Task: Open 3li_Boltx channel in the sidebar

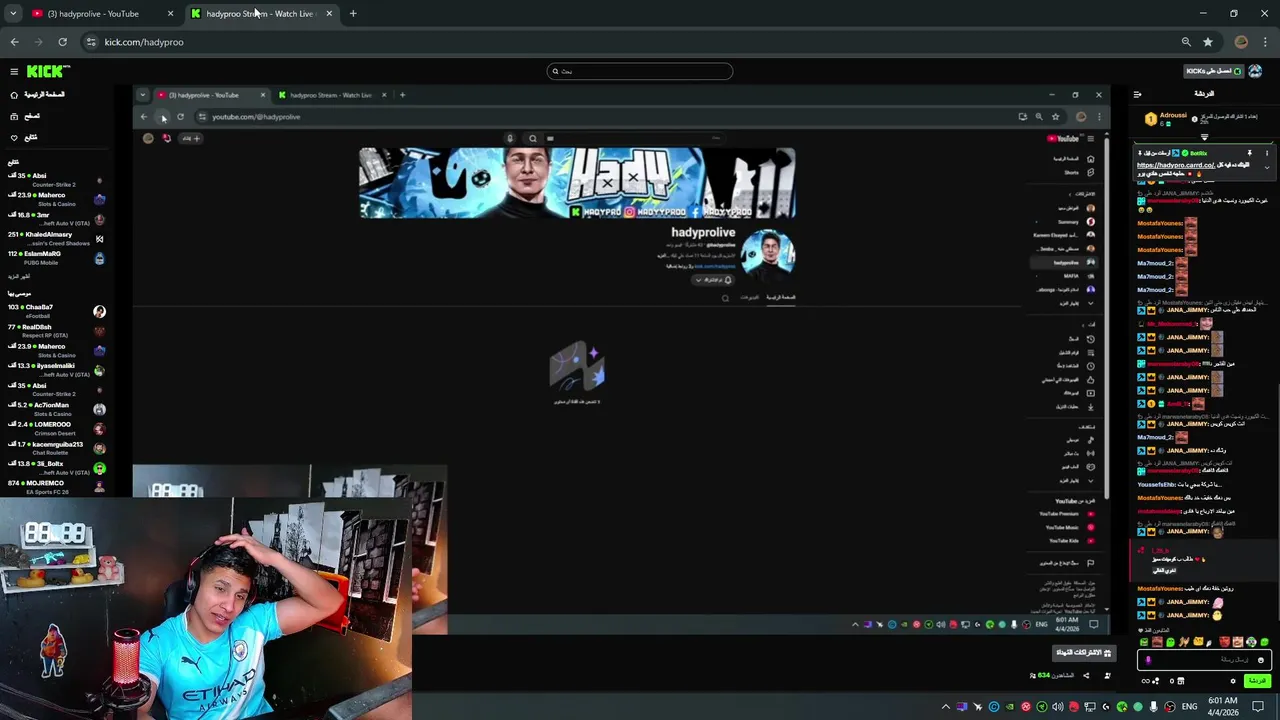Action: click(55, 467)
